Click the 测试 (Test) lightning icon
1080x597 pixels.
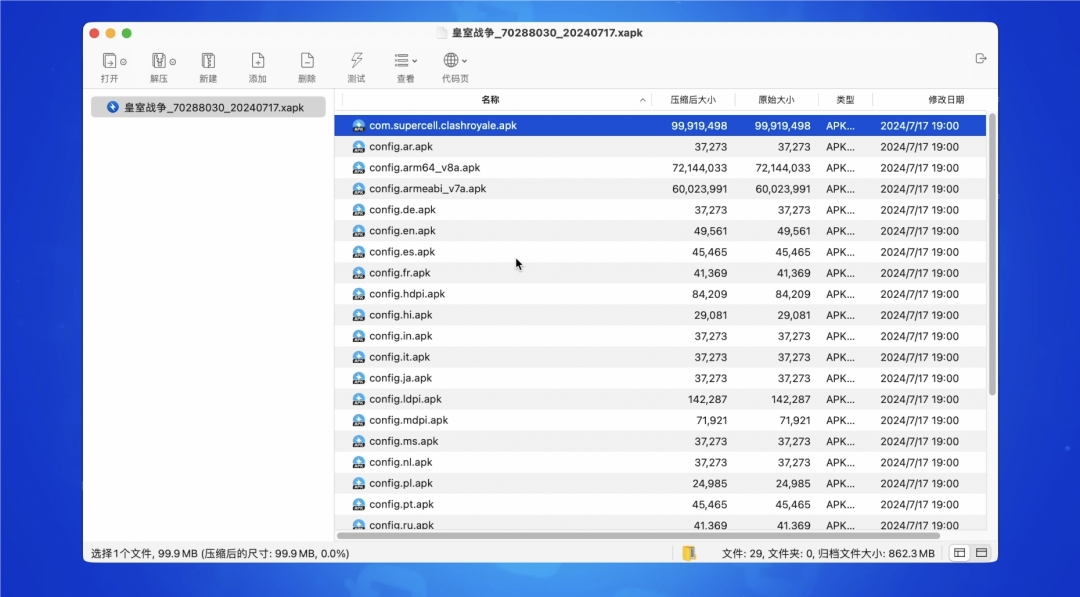tap(356, 61)
